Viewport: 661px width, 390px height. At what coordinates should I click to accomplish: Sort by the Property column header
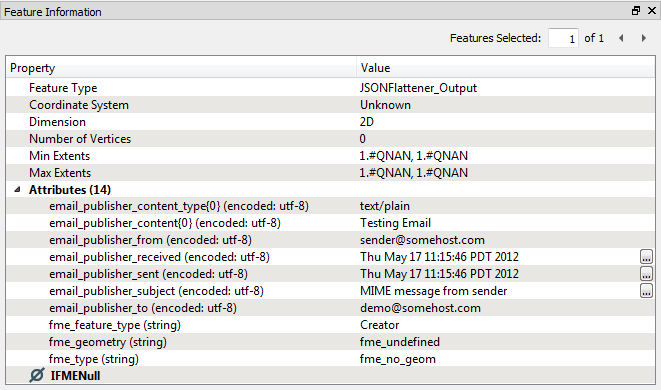click(x=181, y=67)
